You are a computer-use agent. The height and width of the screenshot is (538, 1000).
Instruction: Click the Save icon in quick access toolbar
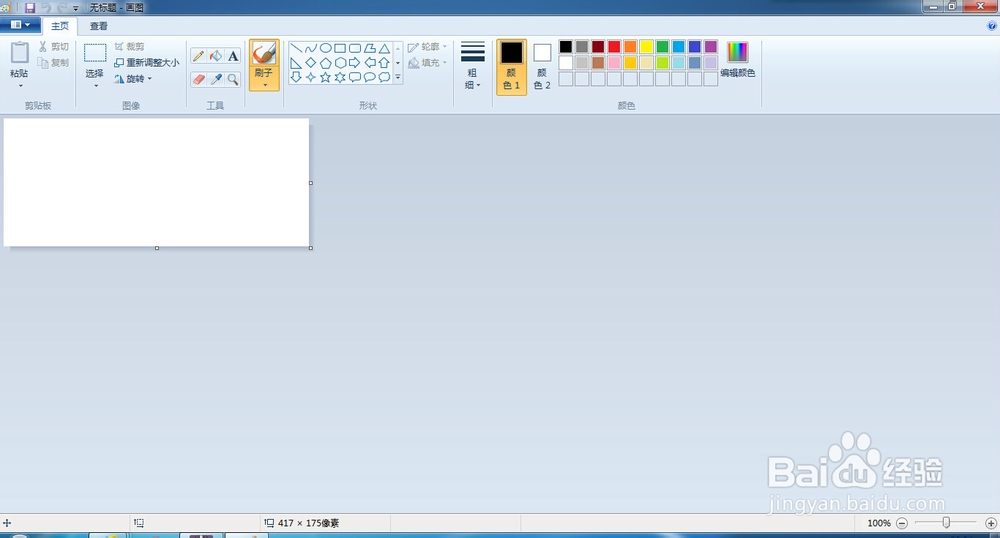(x=30, y=8)
